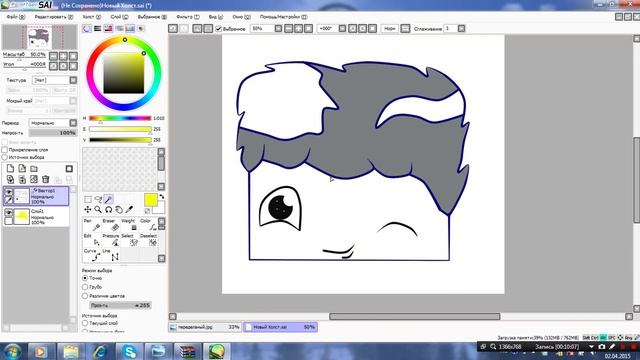
Task: Select the Zoom magnifier tool
Action: tap(98, 209)
